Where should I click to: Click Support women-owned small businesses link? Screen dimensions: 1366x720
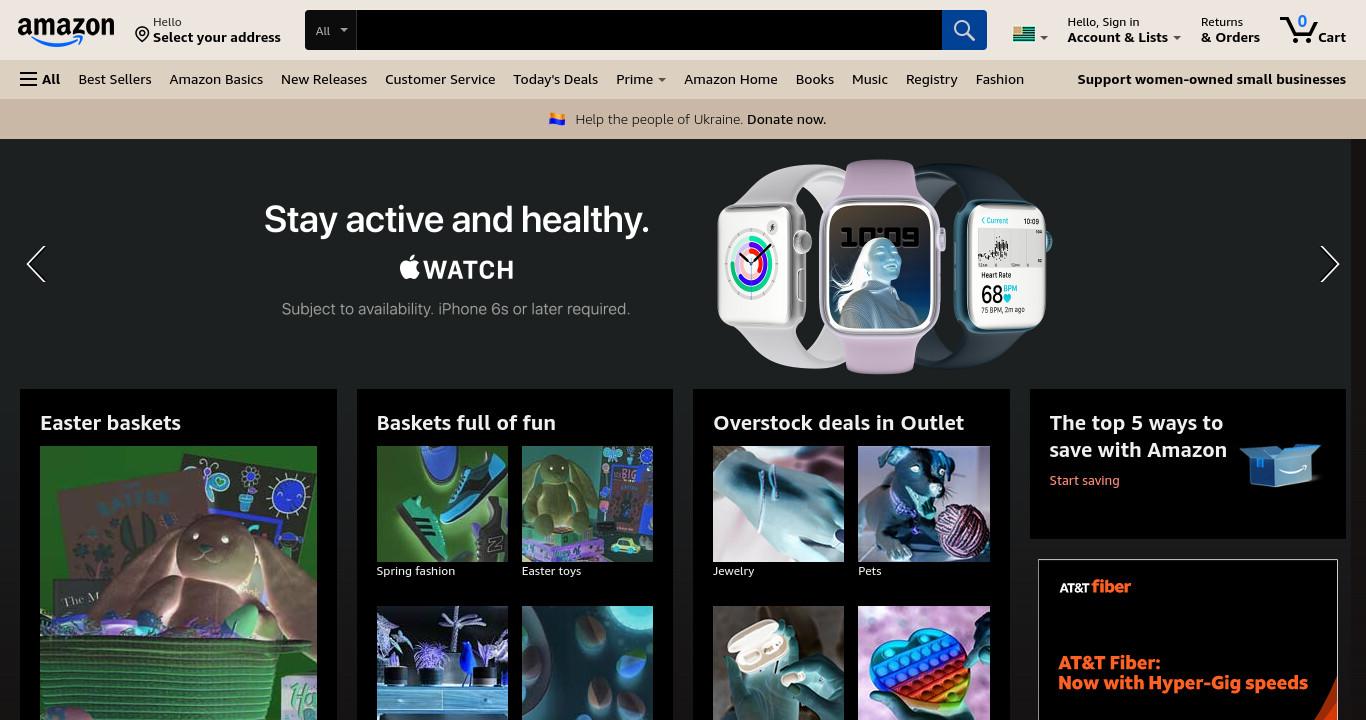[x=1211, y=79]
